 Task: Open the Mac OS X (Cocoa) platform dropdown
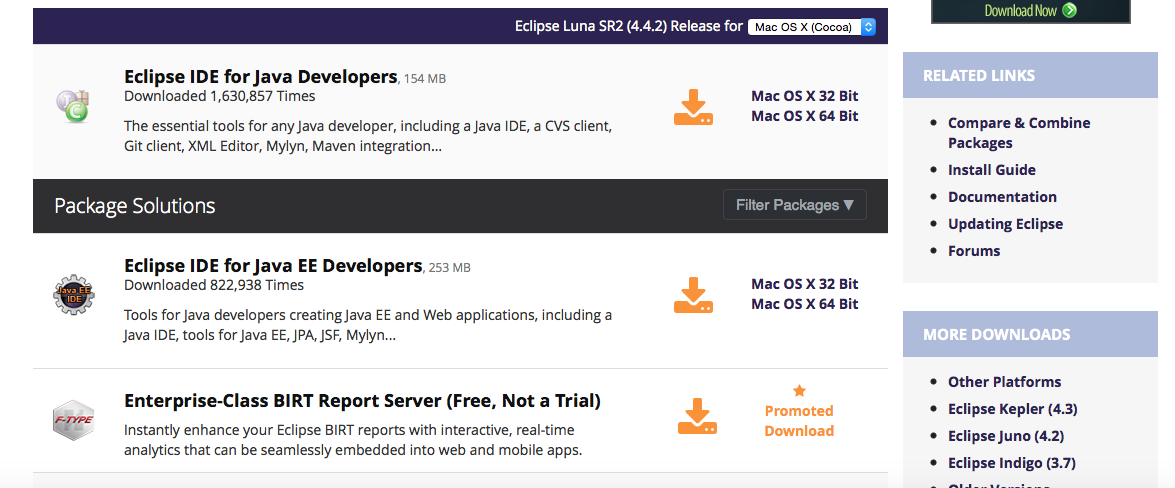812,27
